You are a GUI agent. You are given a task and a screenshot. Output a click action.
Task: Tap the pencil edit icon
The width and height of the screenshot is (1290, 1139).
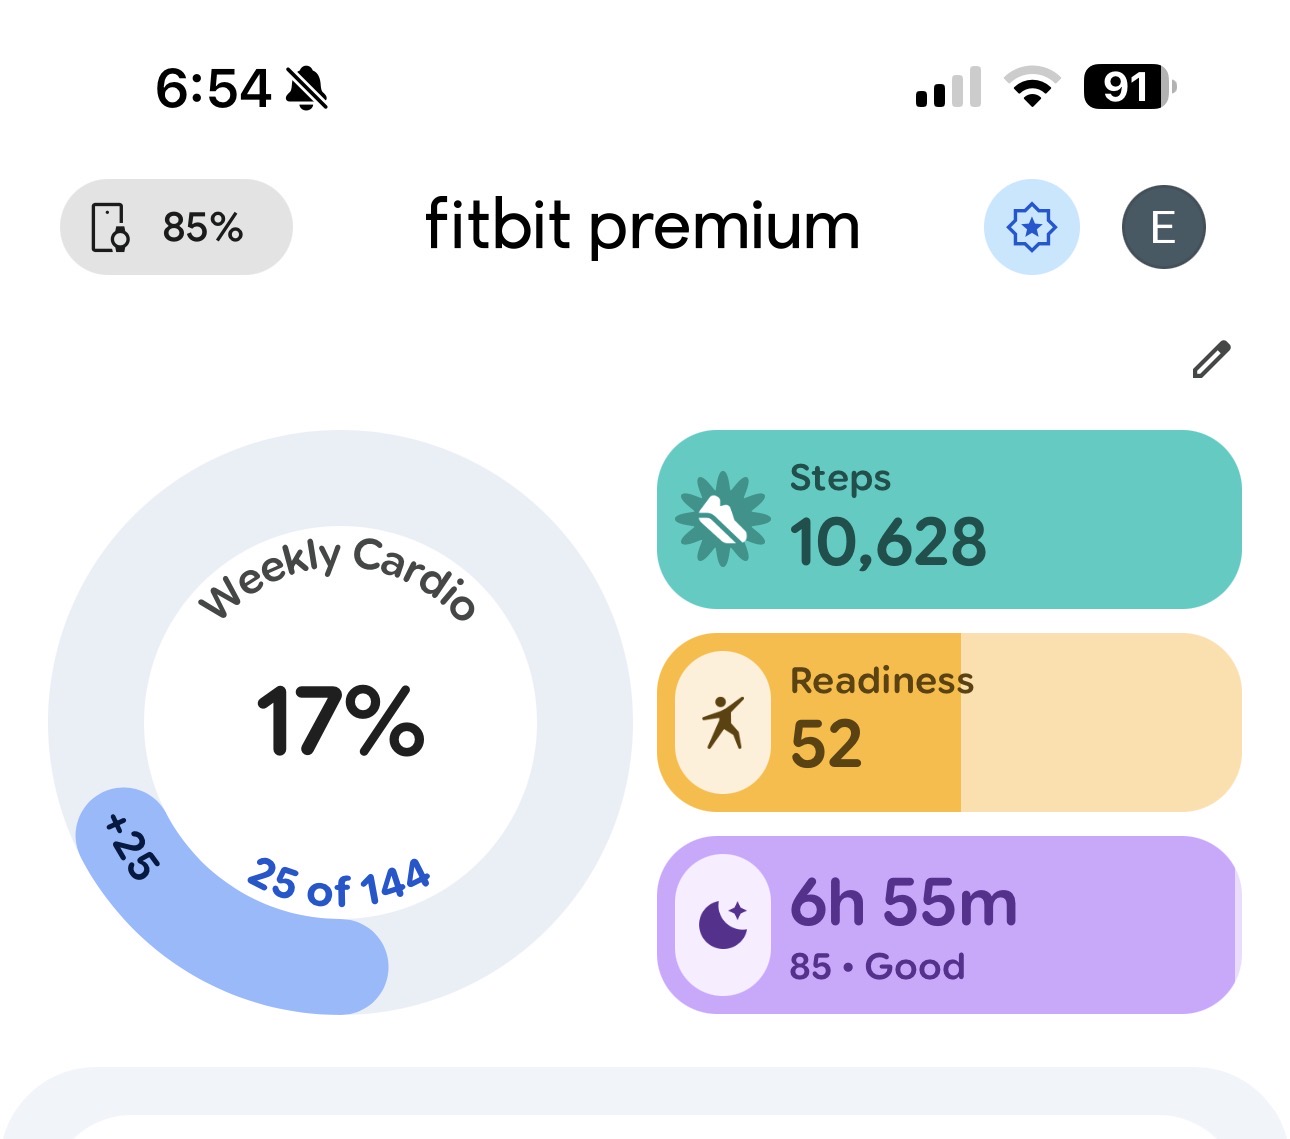click(x=1211, y=360)
